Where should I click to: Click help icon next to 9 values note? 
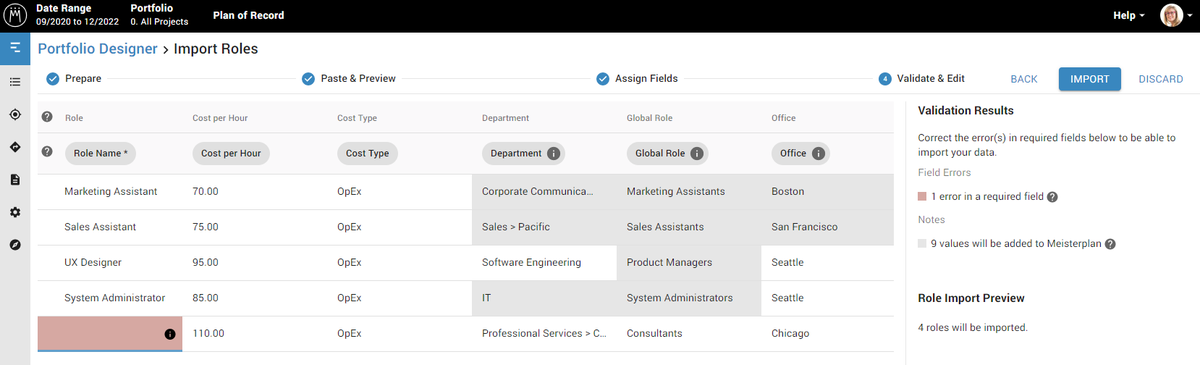tap(1111, 243)
